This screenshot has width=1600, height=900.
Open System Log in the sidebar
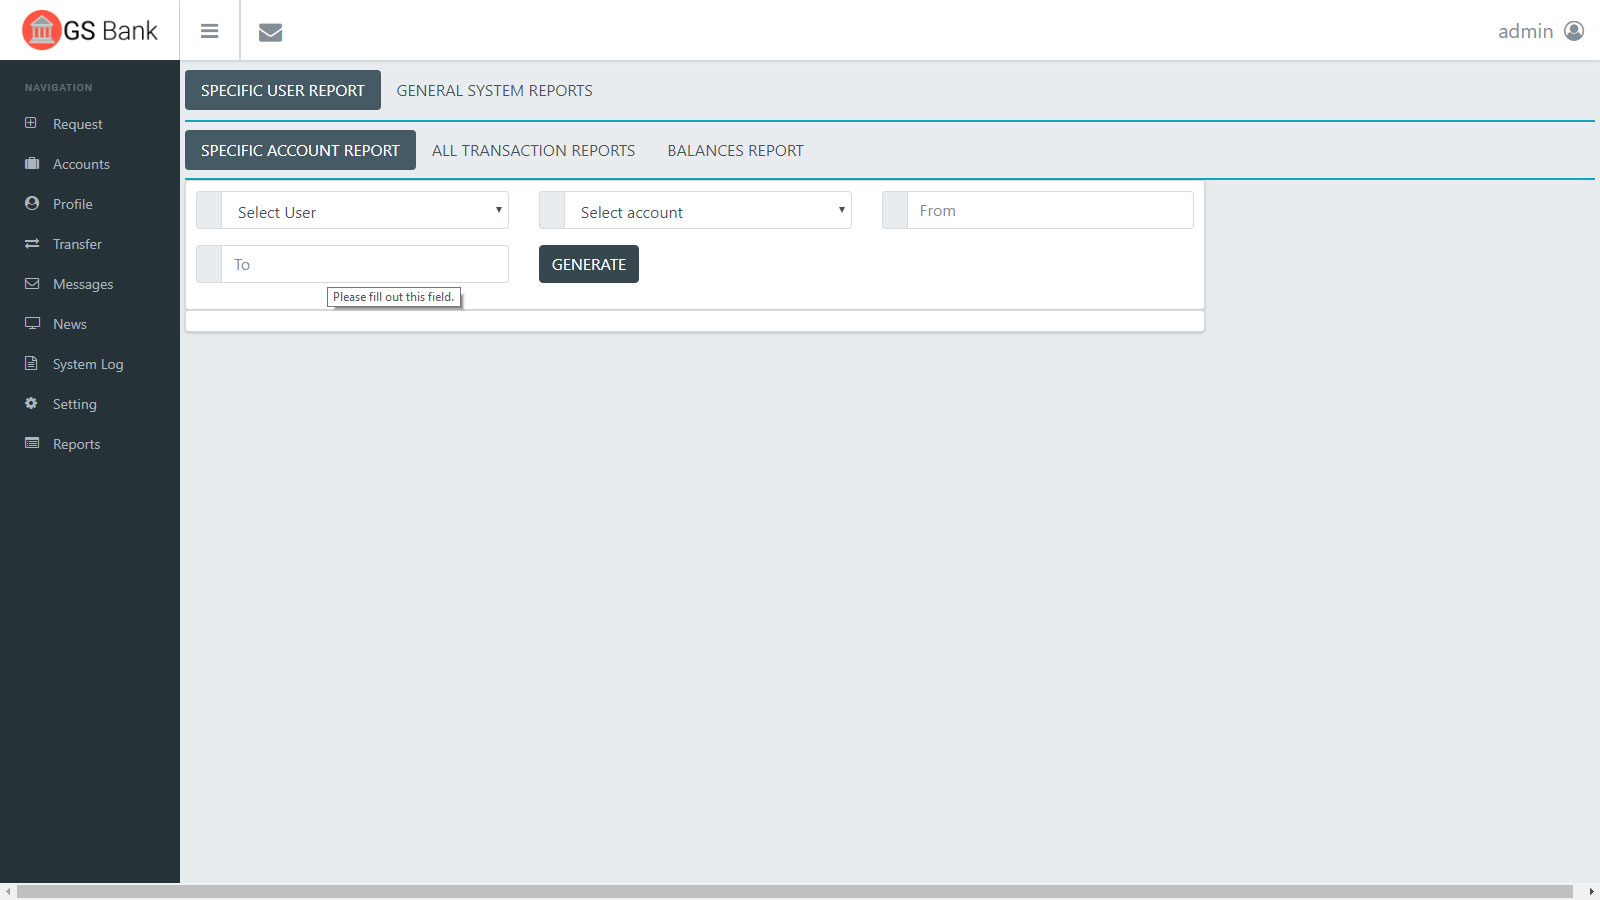(88, 364)
